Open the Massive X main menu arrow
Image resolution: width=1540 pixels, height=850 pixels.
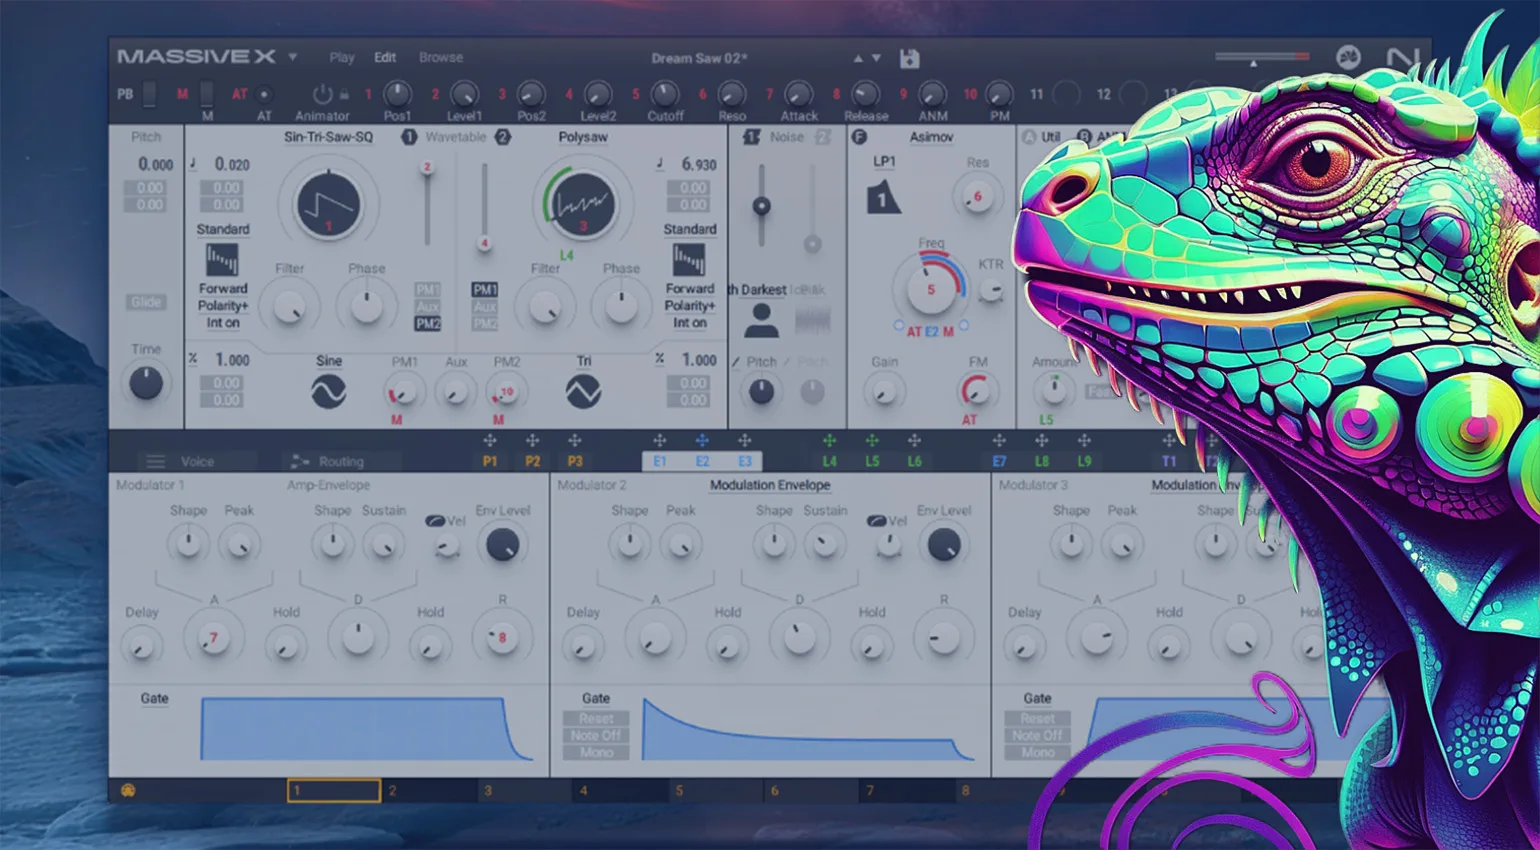click(293, 57)
